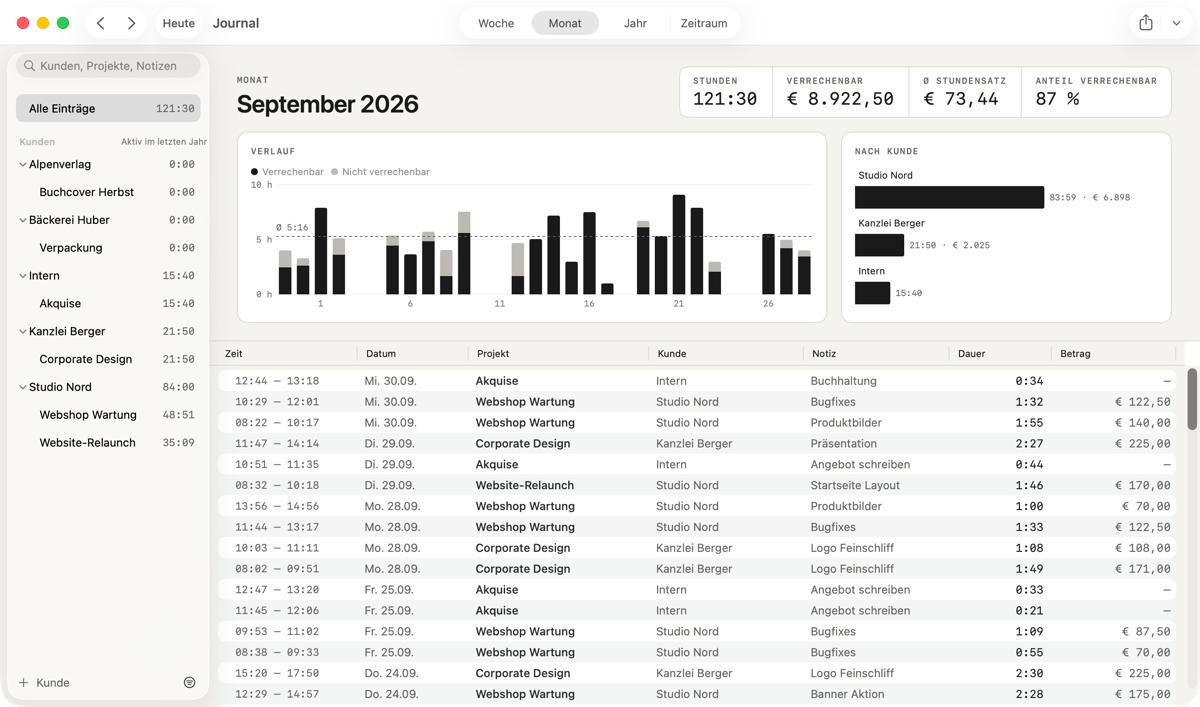Screen dimensions: 1200x707
Task: Collapse the Kanzlei Berger group
Action: pyautogui.click(x=22, y=331)
